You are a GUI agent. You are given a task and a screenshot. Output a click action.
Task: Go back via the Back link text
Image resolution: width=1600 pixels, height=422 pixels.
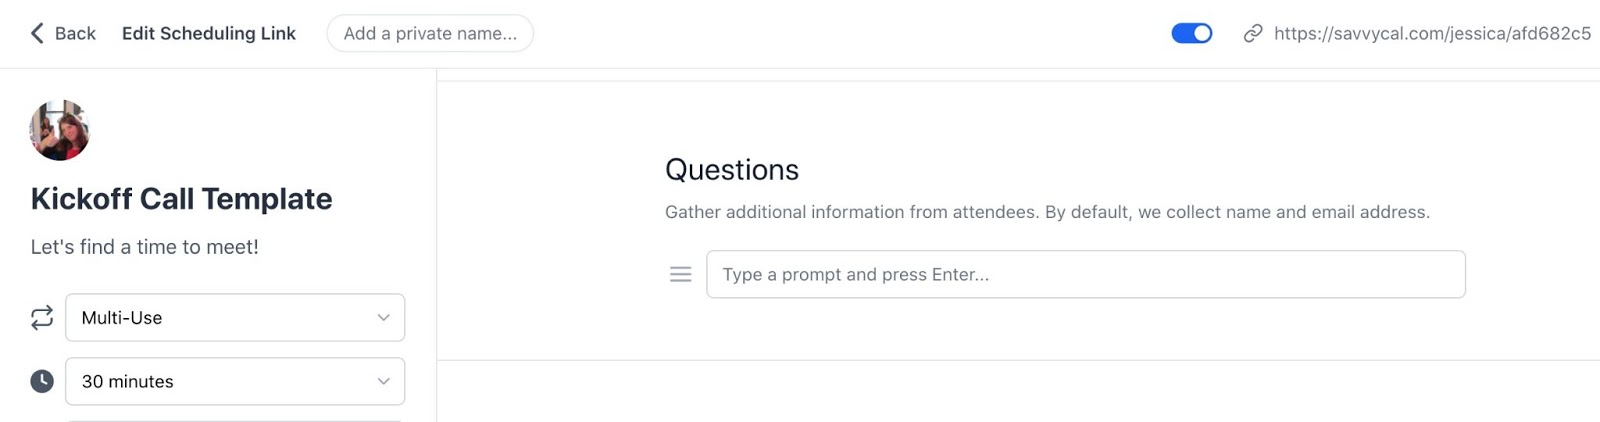coord(75,33)
